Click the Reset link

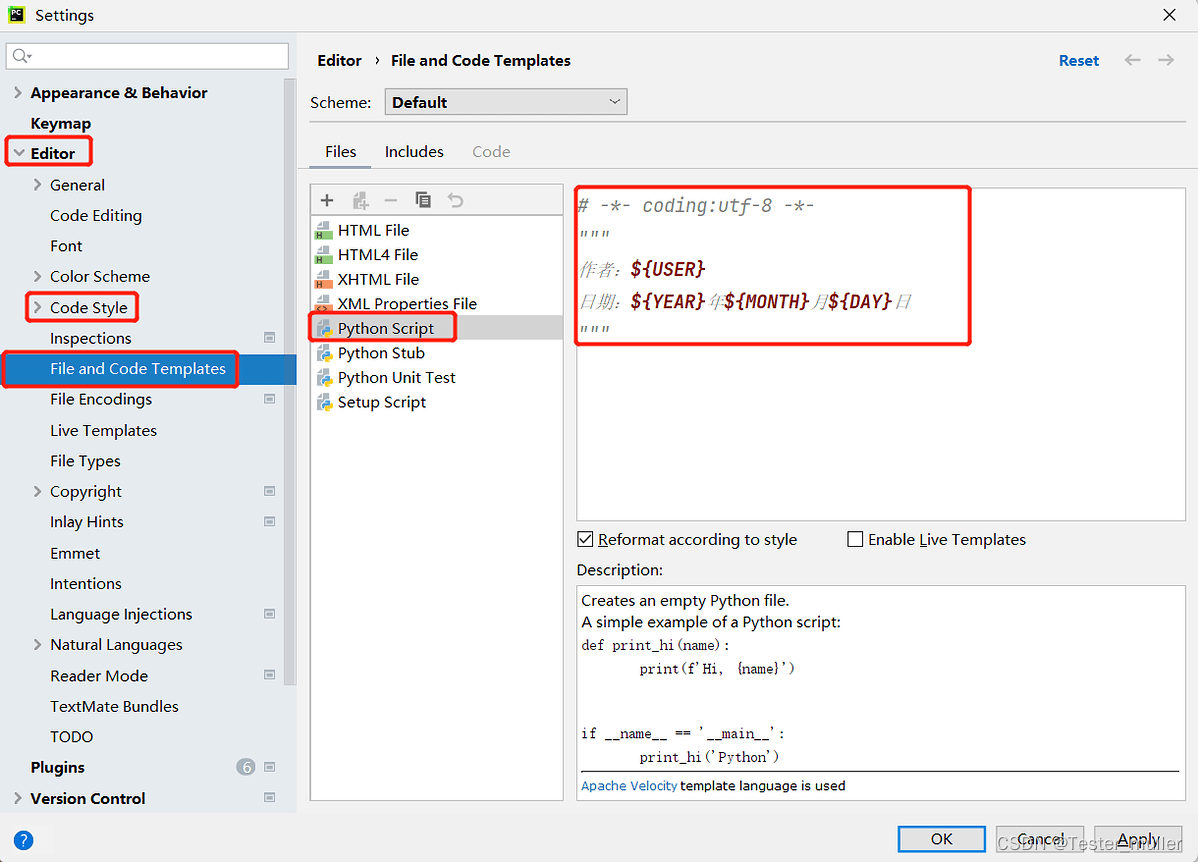(1078, 60)
